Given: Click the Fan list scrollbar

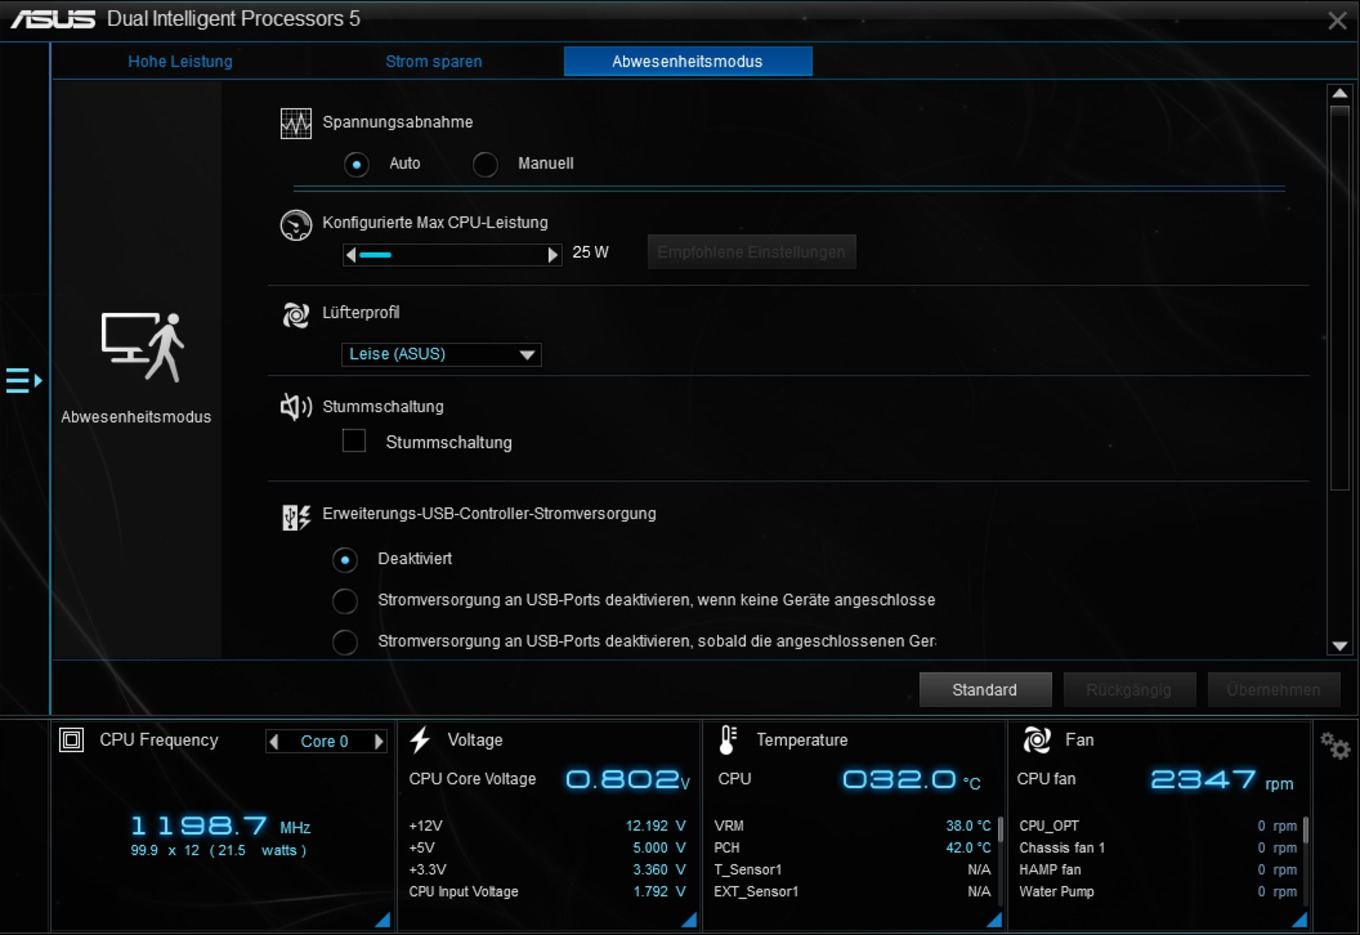Looking at the screenshot, I should [1305, 829].
